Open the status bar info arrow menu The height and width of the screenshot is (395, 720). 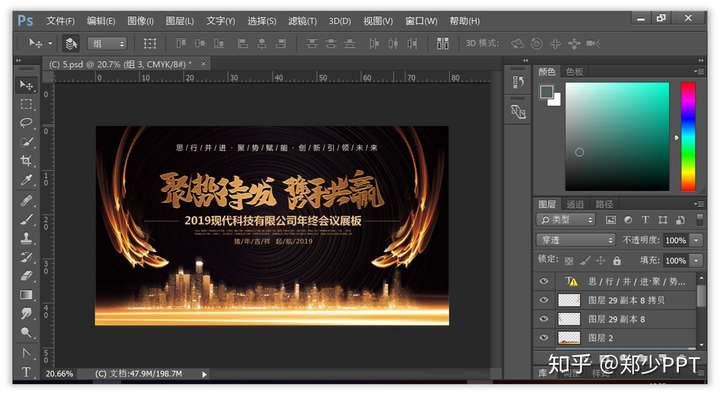pos(204,374)
